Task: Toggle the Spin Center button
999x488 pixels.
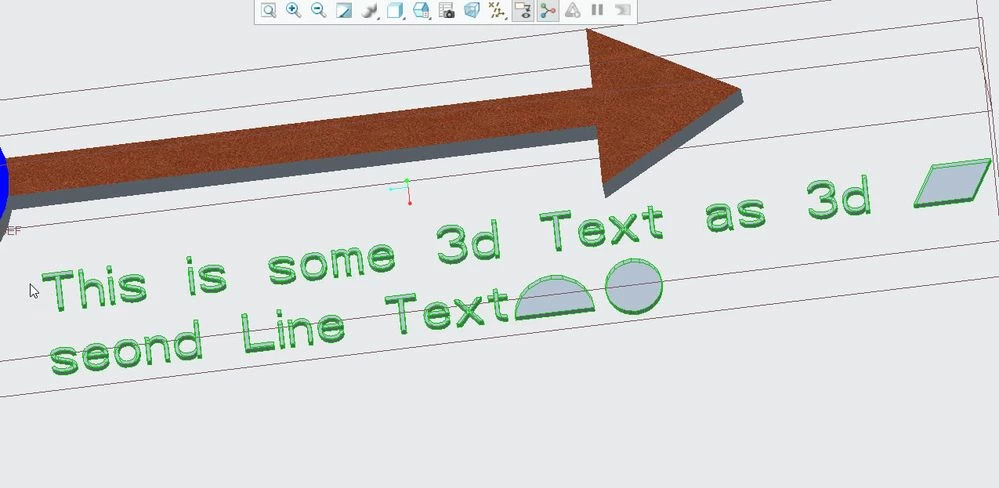Action: pos(547,10)
